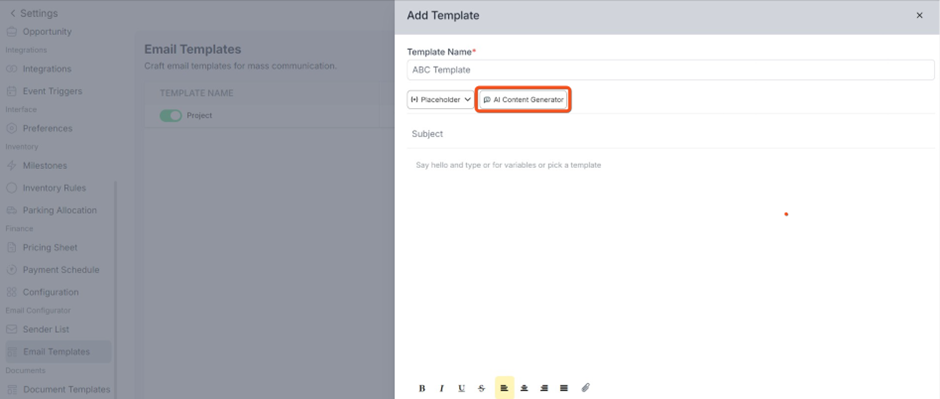The height and width of the screenshot is (399, 940).
Task: Go back via the Settings chevron
Action: click(13, 13)
